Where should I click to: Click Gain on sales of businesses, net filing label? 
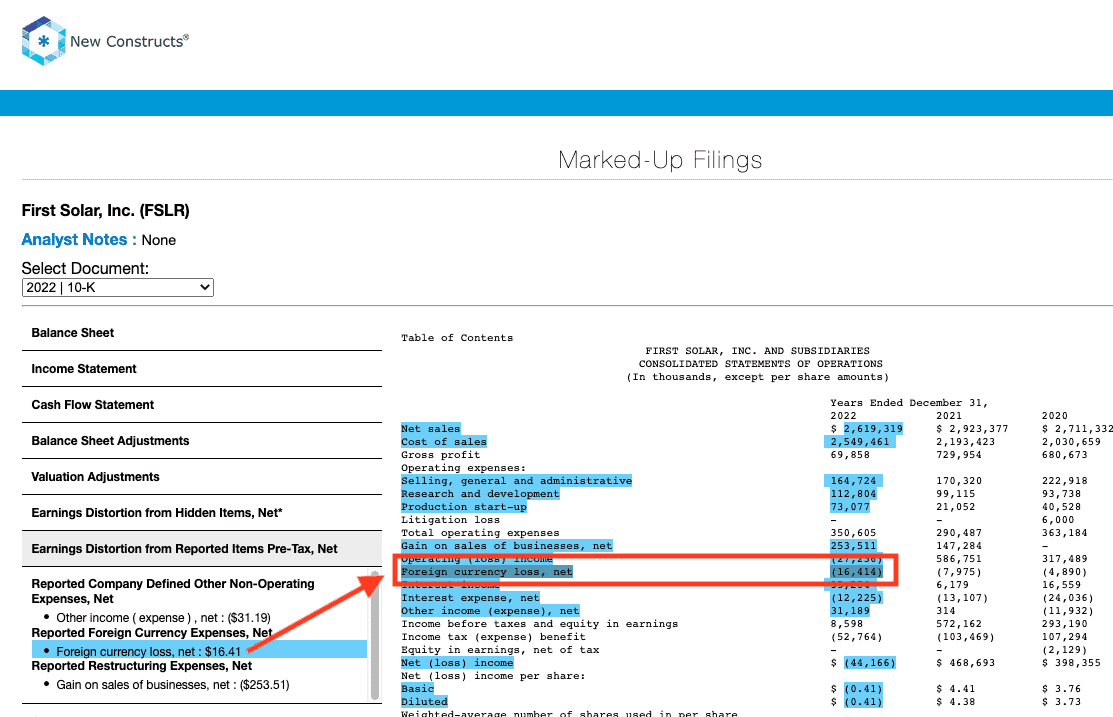[x=506, y=546]
